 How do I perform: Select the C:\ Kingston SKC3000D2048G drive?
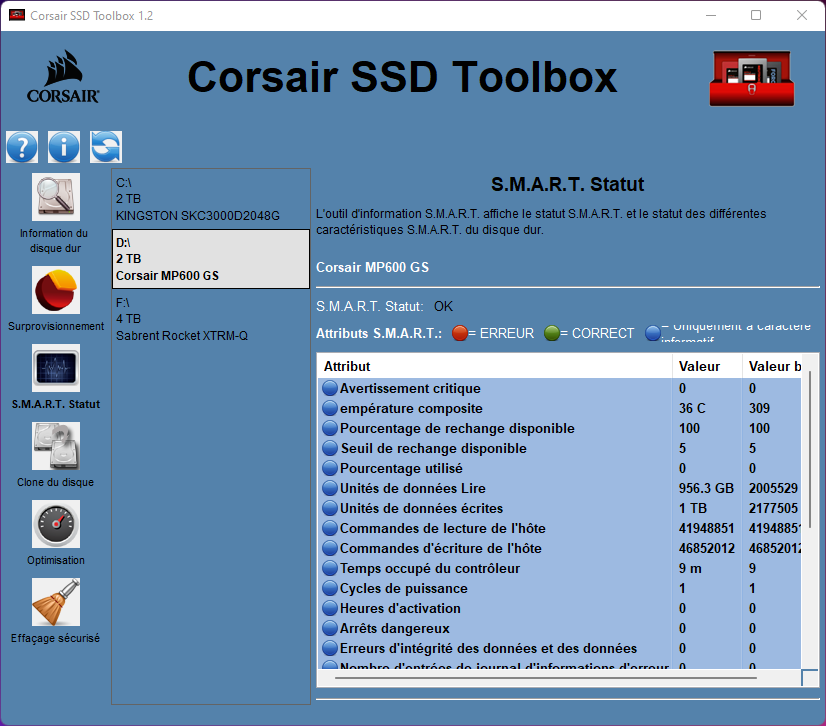click(x=211, y=199)
